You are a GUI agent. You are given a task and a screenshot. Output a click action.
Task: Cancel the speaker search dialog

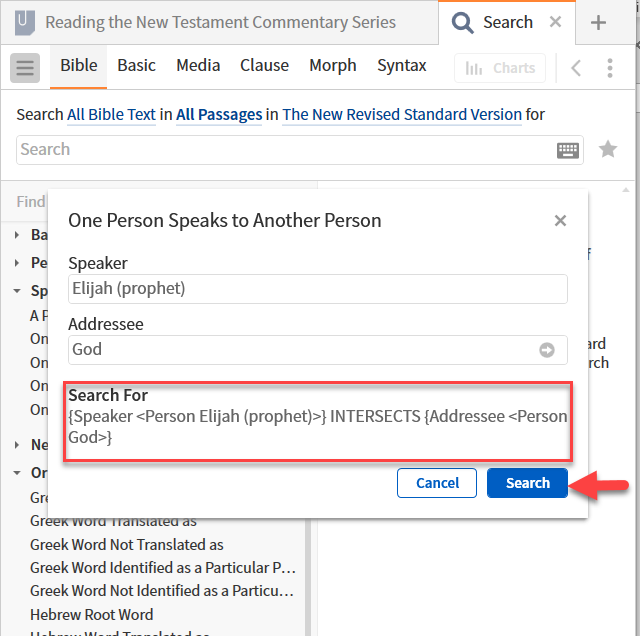(x=437, y=483)
